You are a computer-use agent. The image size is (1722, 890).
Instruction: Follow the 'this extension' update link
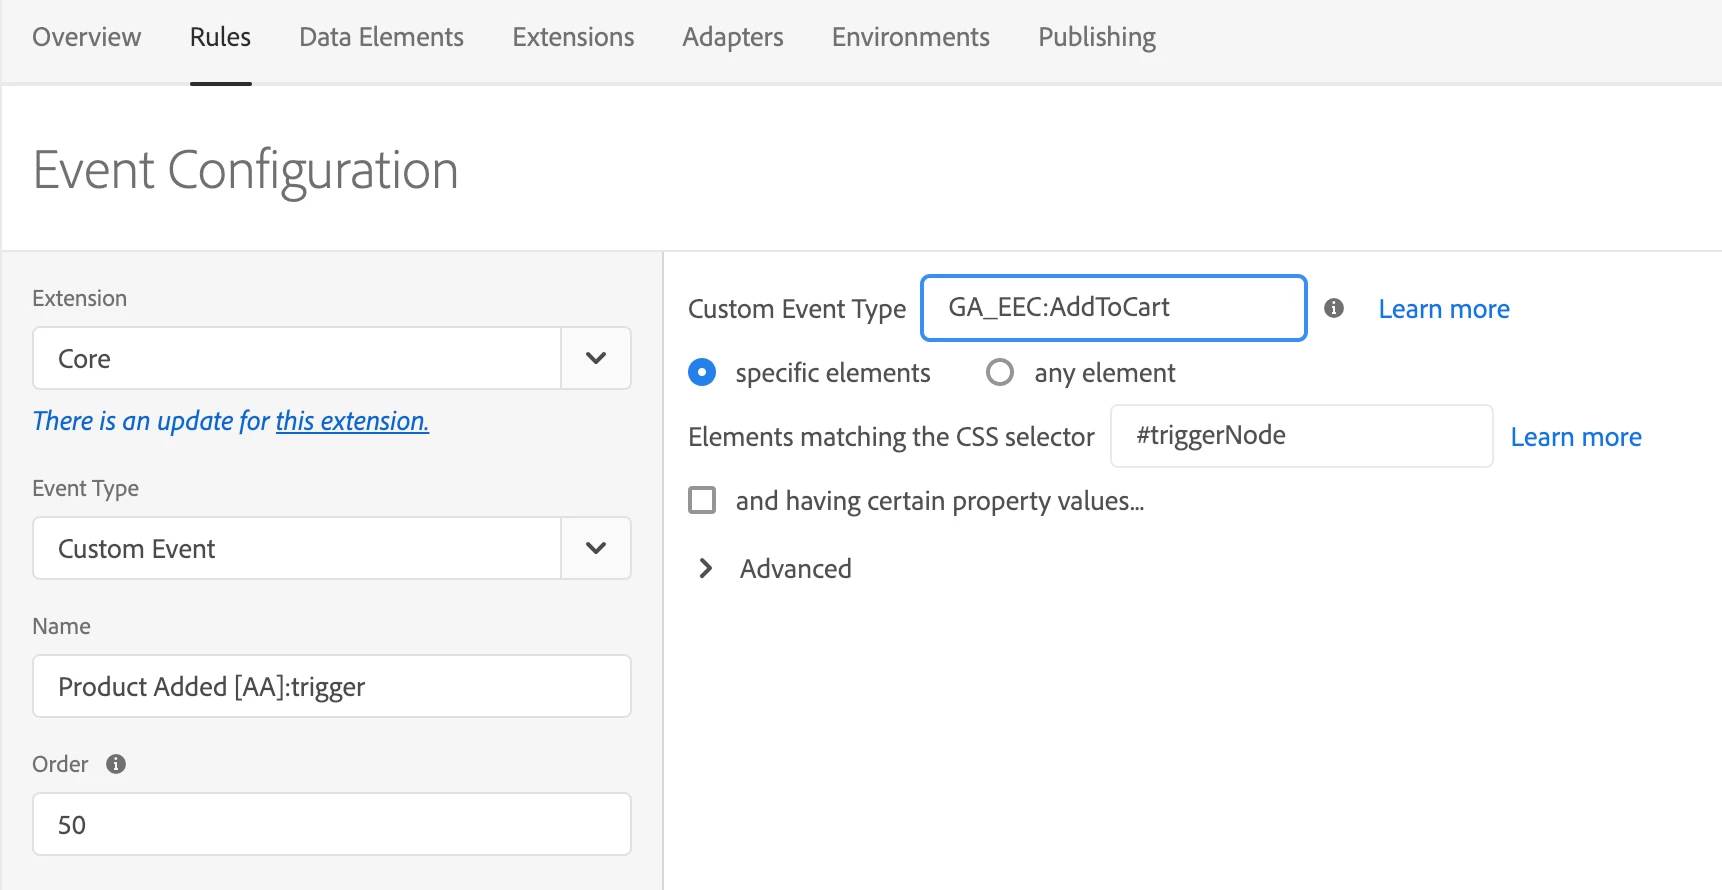point(352,421)
